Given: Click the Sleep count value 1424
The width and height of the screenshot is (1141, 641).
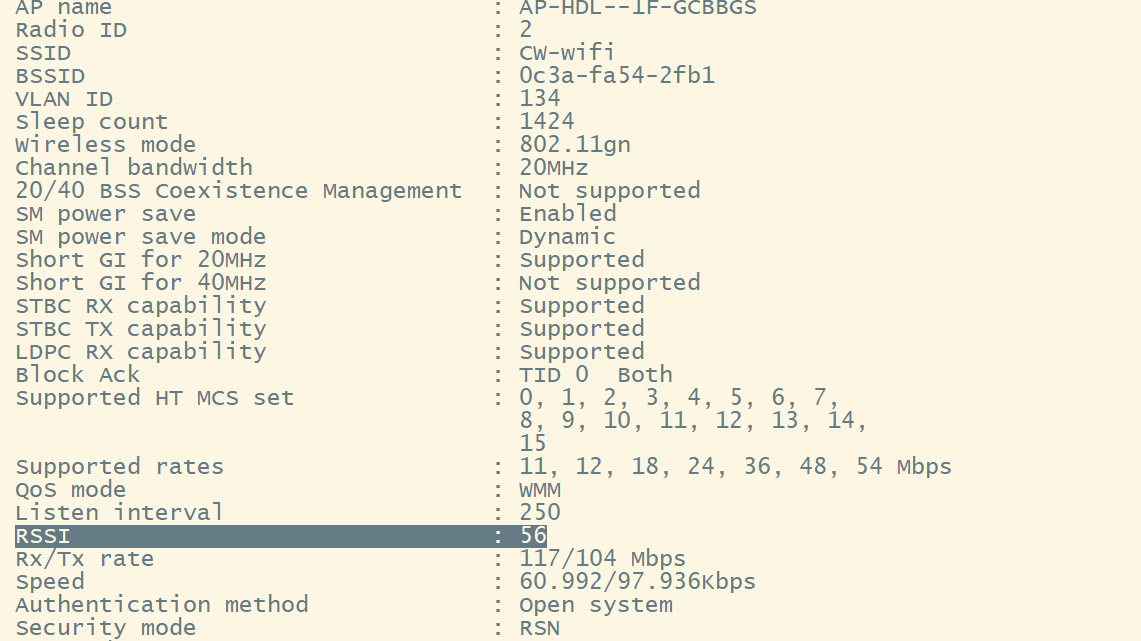Looking at the screenshot, I should [x=546, y=122].
